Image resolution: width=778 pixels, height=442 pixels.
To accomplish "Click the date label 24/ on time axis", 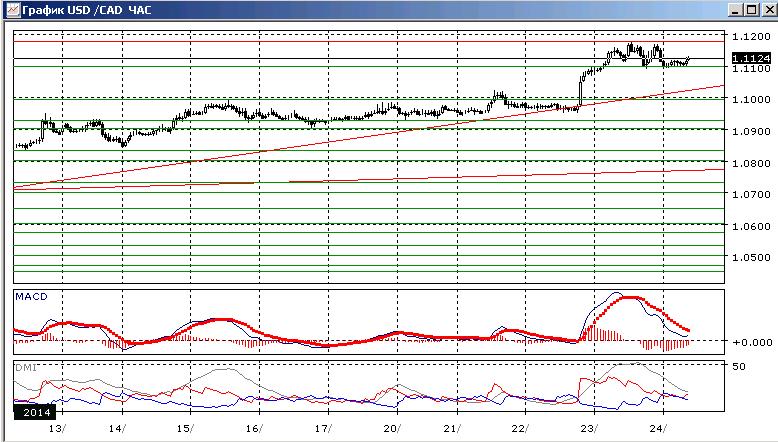I will tap(658, 429).
